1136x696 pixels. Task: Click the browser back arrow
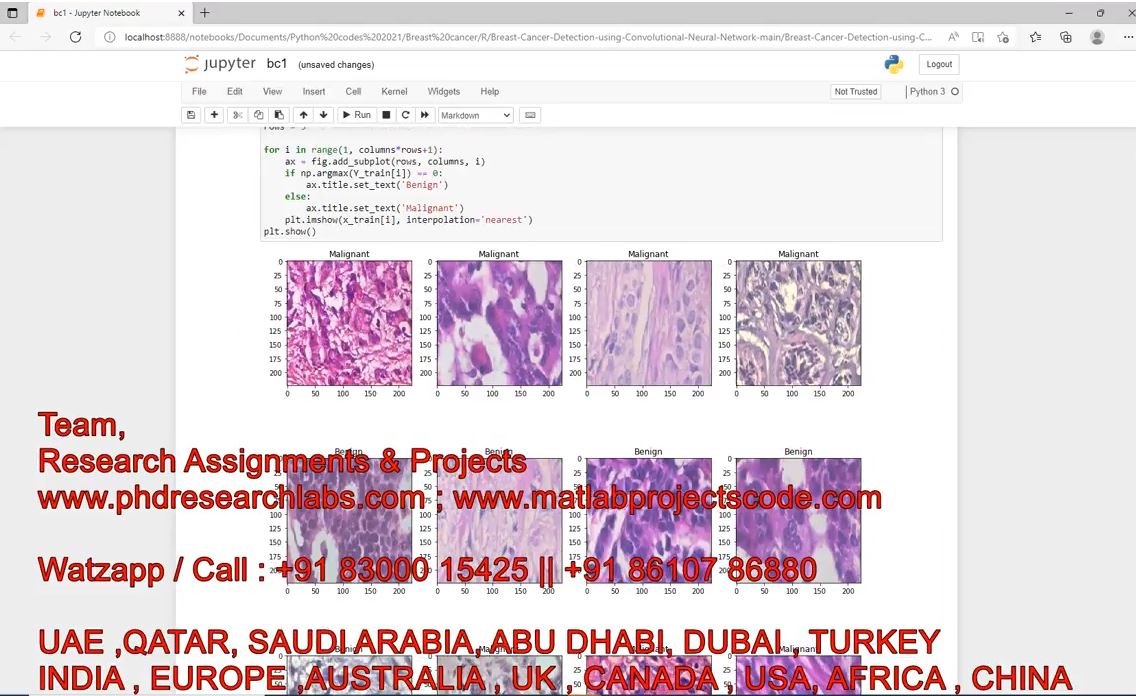click(x=16, y=37)
